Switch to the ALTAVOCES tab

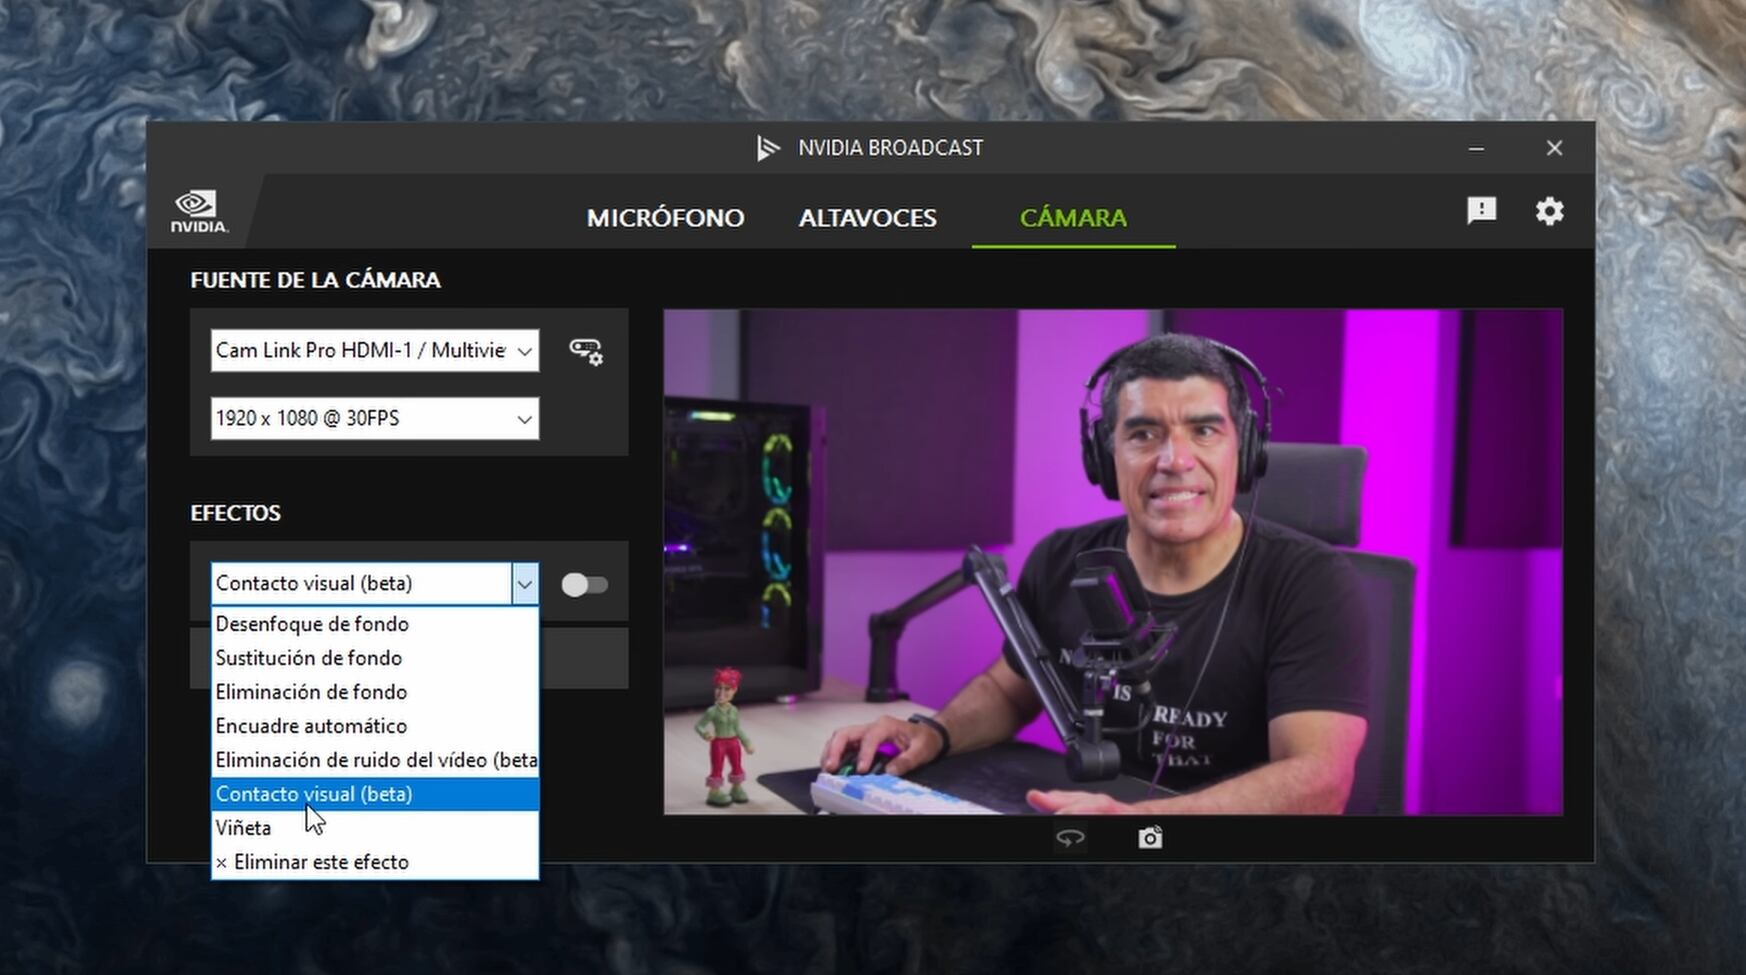pos(867,218)
